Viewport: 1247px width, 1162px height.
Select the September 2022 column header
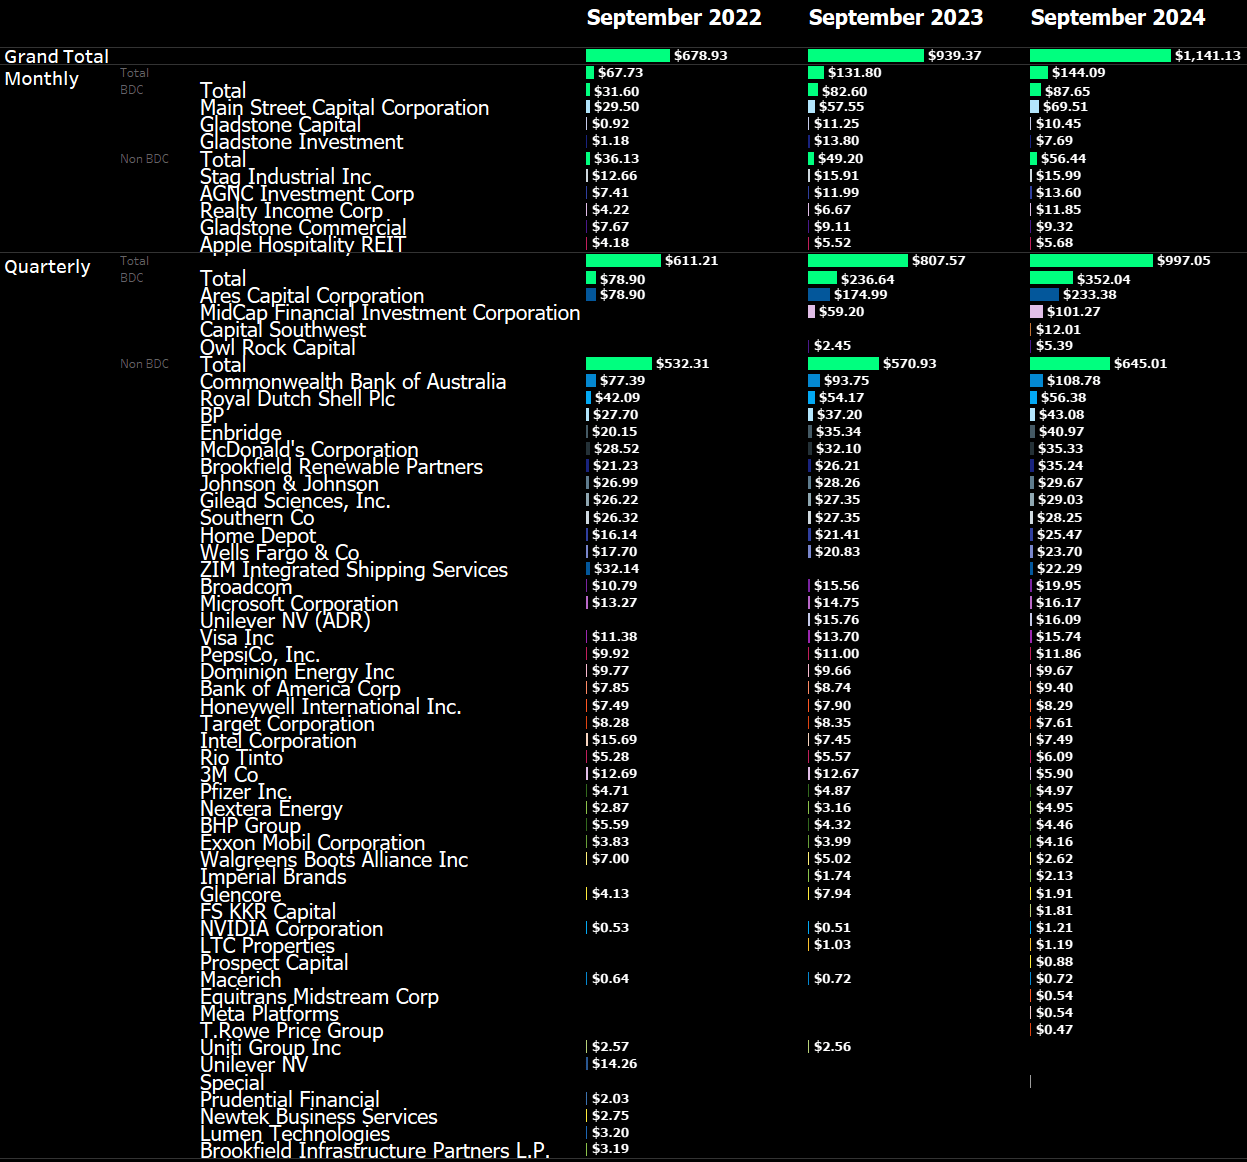click(674, 17)
